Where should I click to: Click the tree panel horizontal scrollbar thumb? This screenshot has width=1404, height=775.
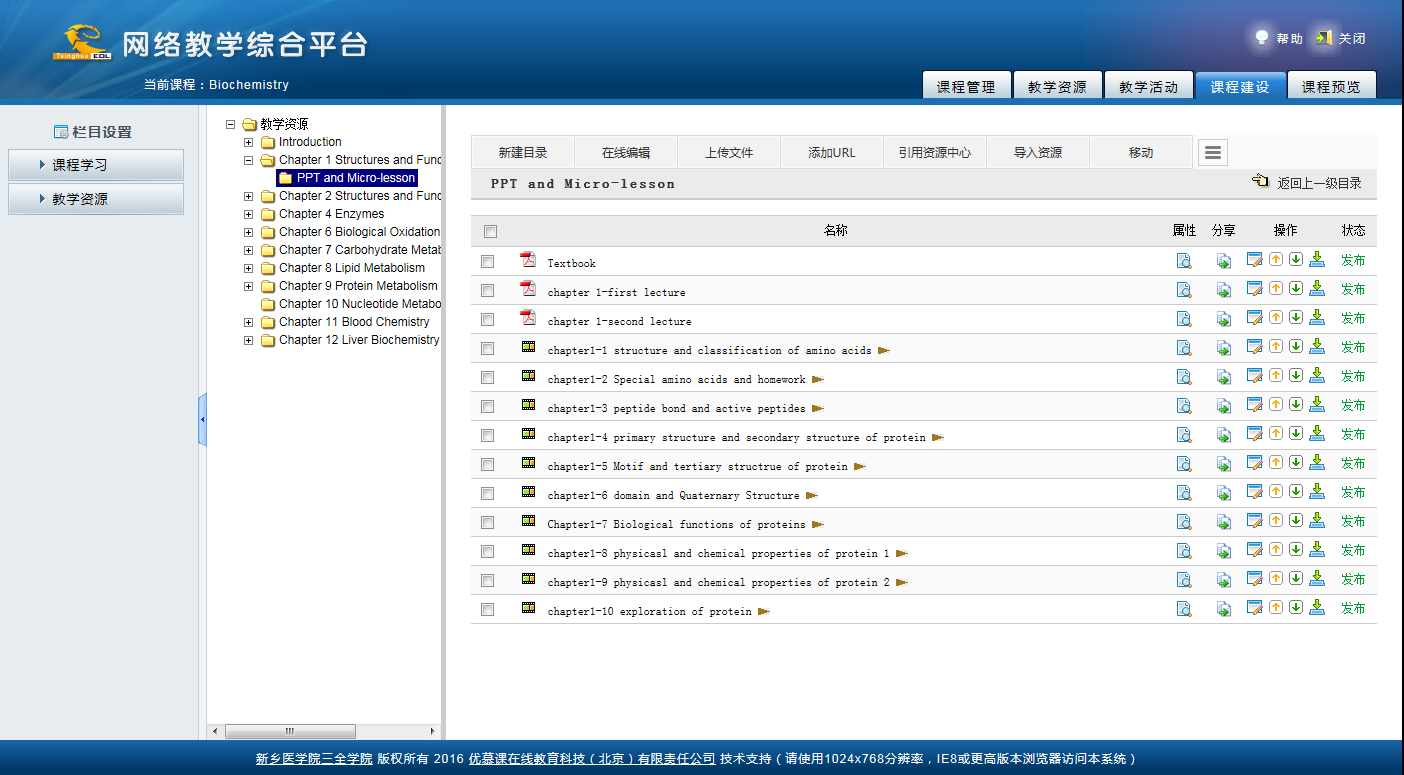[x=290, y=731]
